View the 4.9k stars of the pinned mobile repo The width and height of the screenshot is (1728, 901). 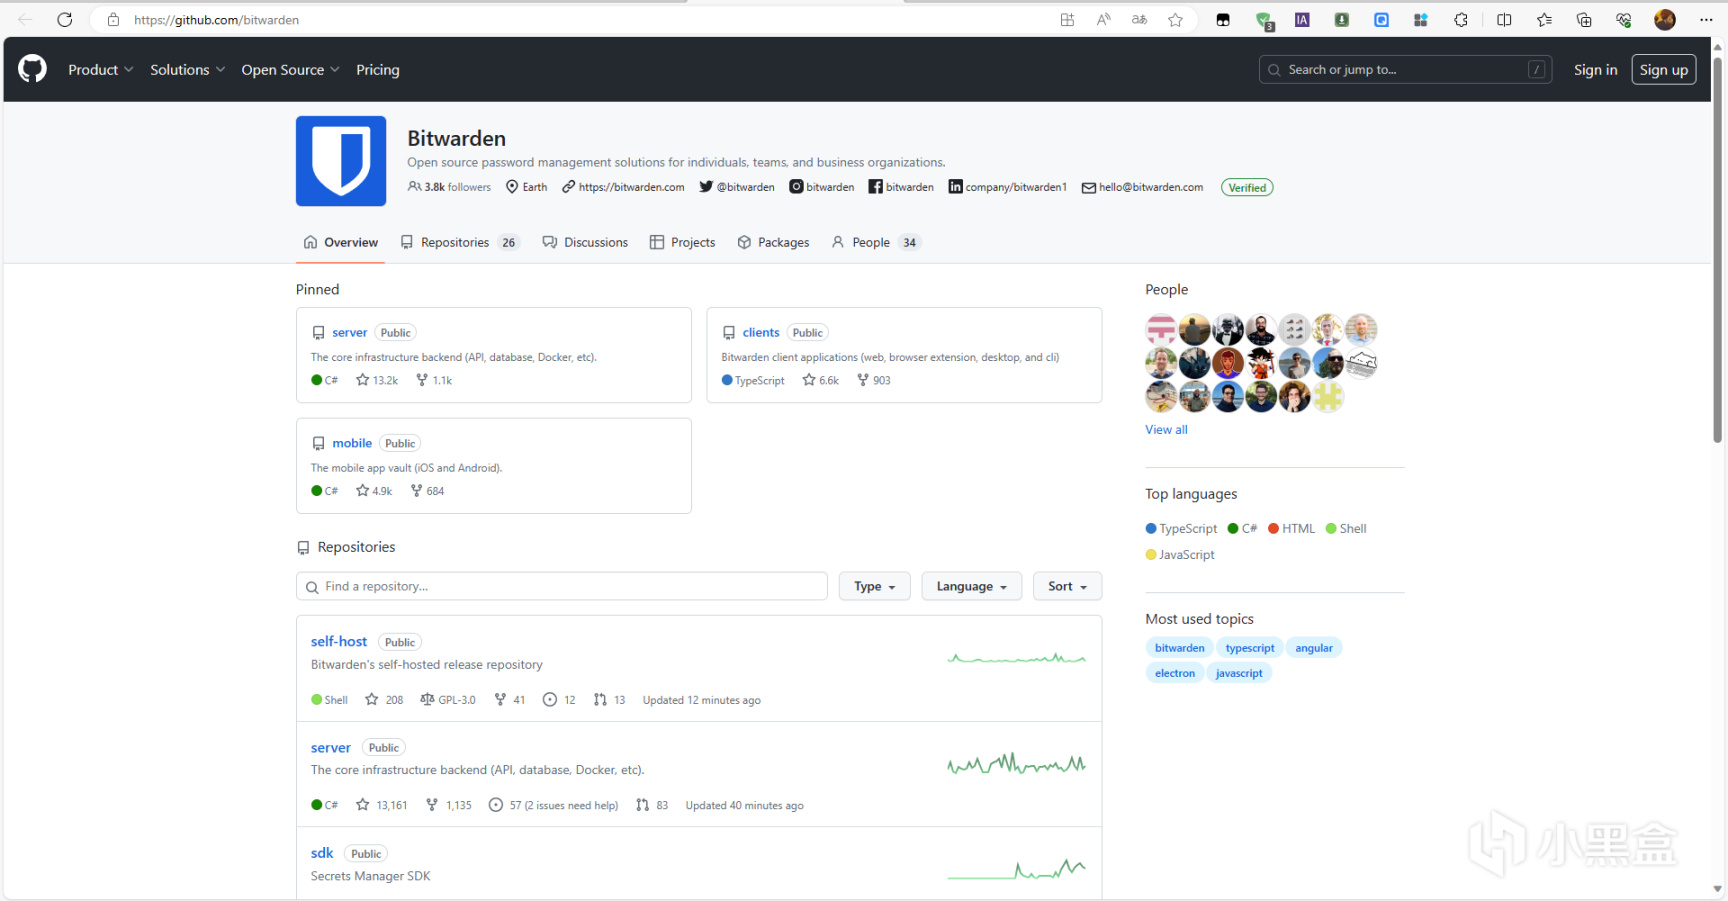[374, 491]
